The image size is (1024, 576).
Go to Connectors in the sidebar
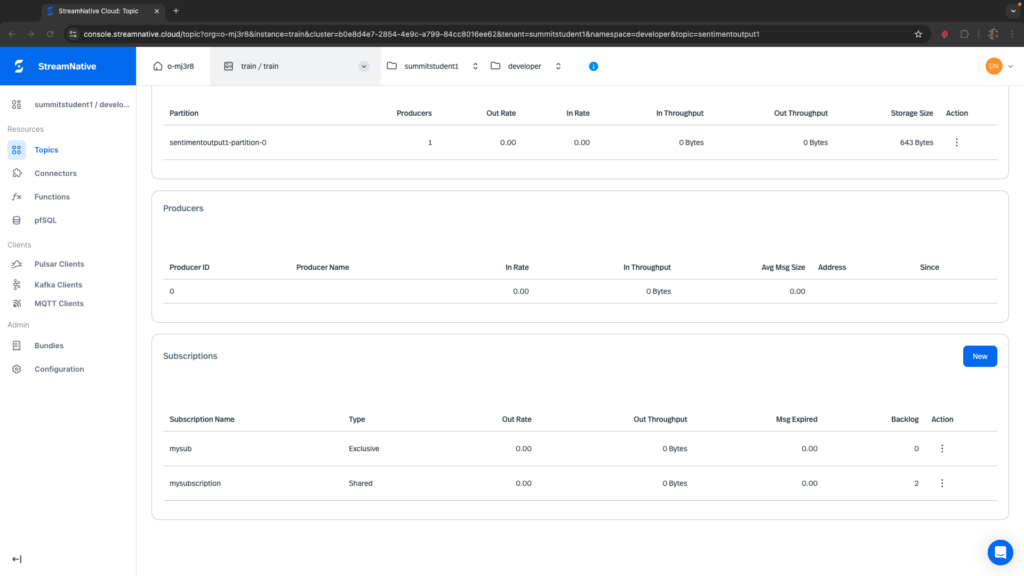(x=55, y=173)
